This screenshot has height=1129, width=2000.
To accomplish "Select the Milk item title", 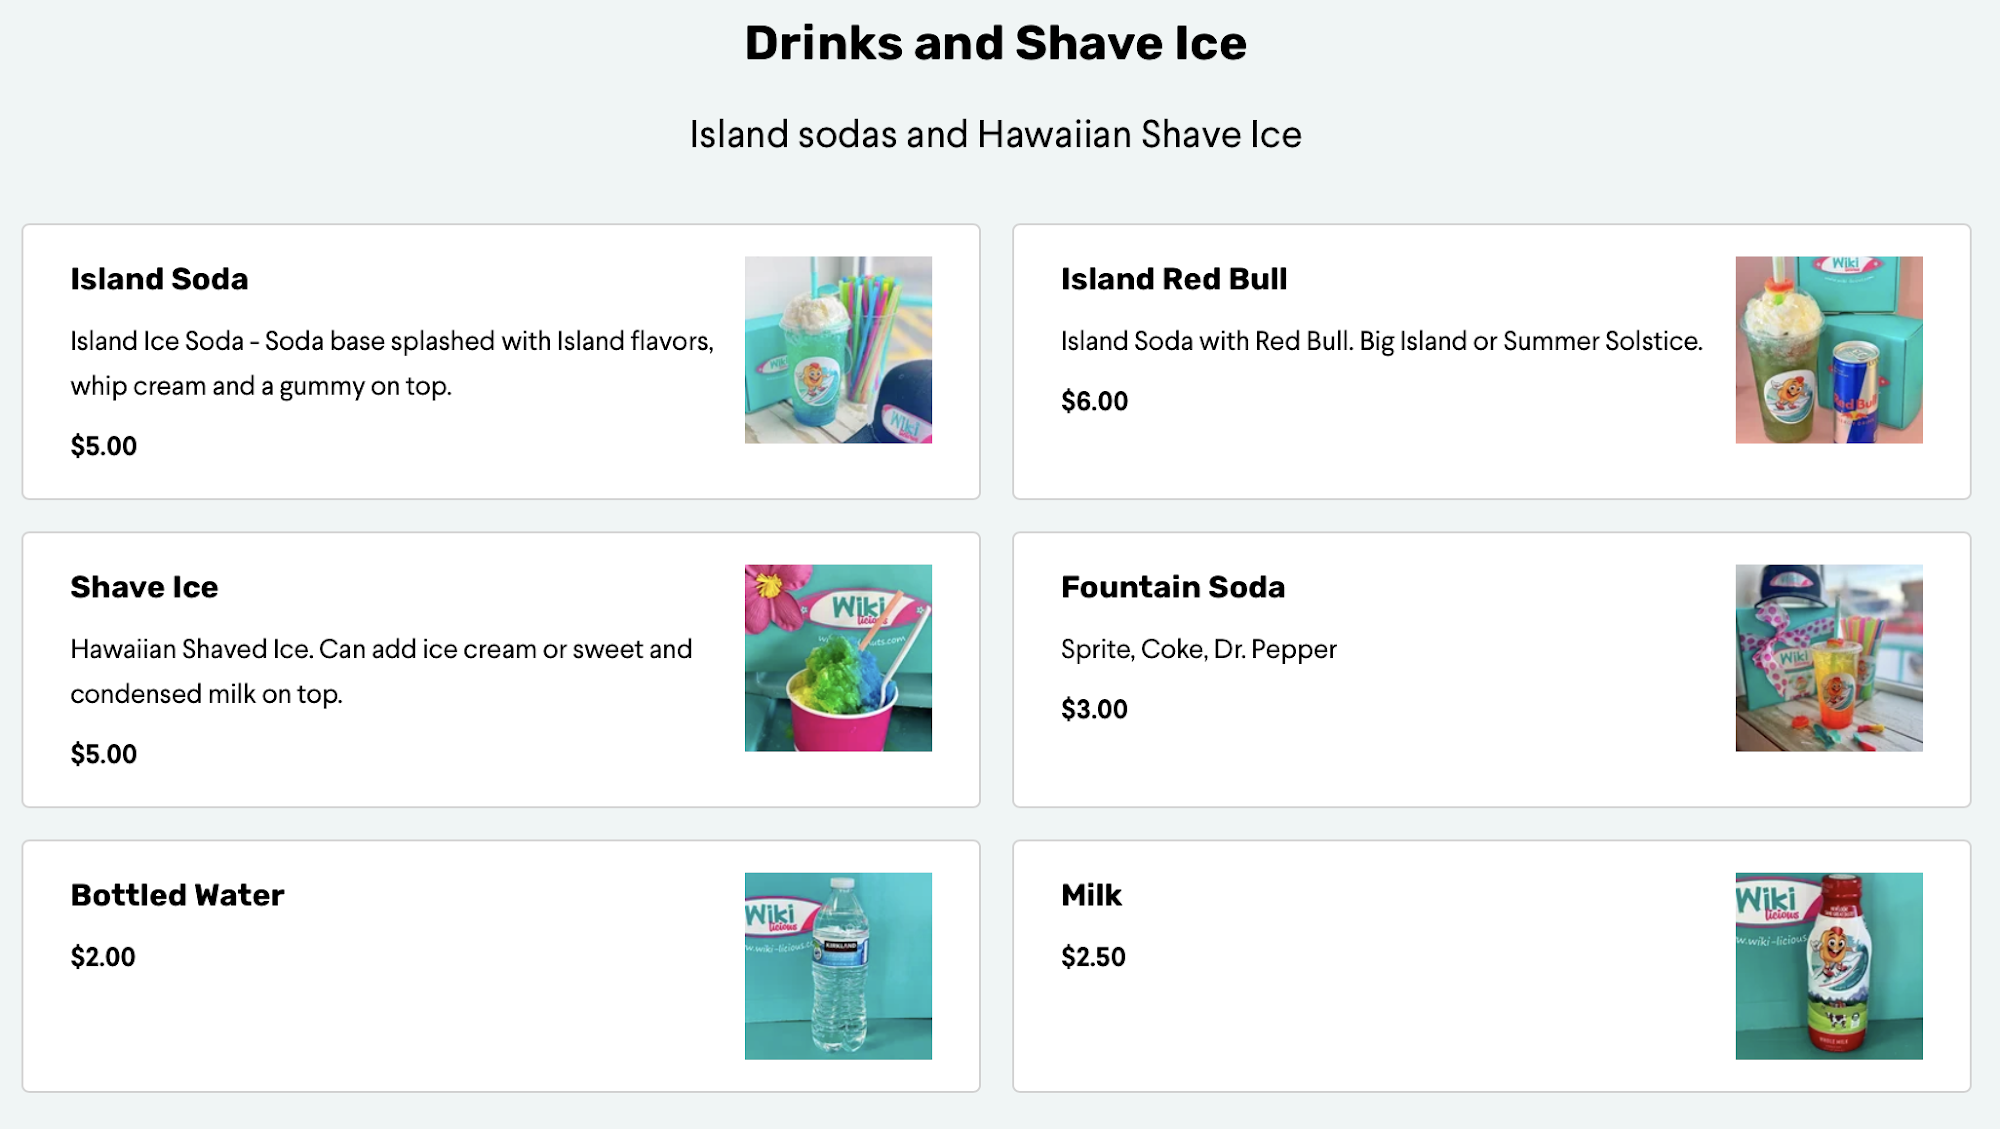I will 1091,895.
